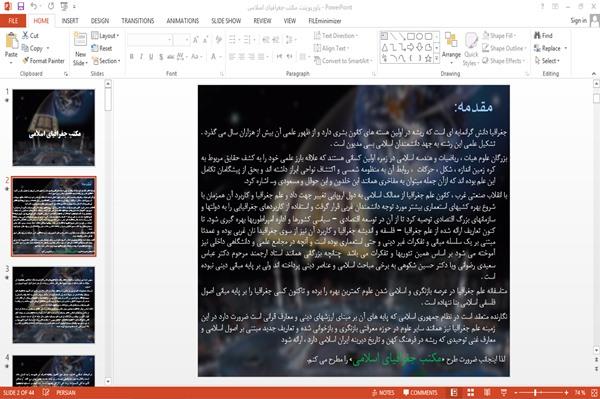Save the presentation from Quick Access Toolbar
Viewport: 600px width, 399px height.
21,7
